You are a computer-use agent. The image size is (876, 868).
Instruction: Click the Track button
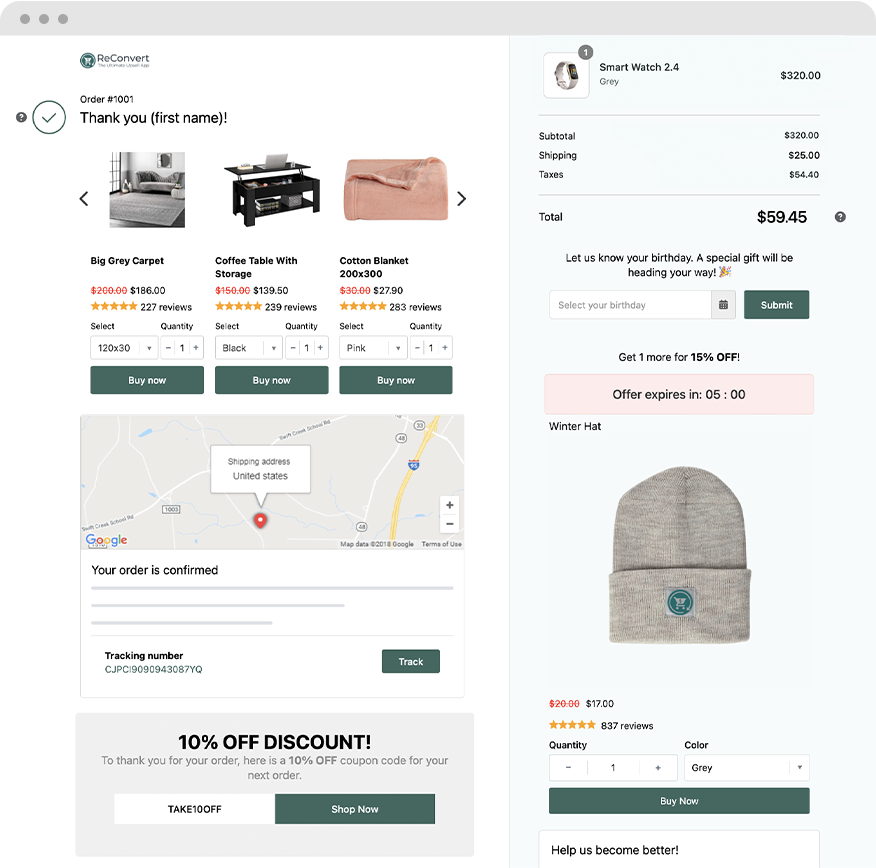coord(410,661)
